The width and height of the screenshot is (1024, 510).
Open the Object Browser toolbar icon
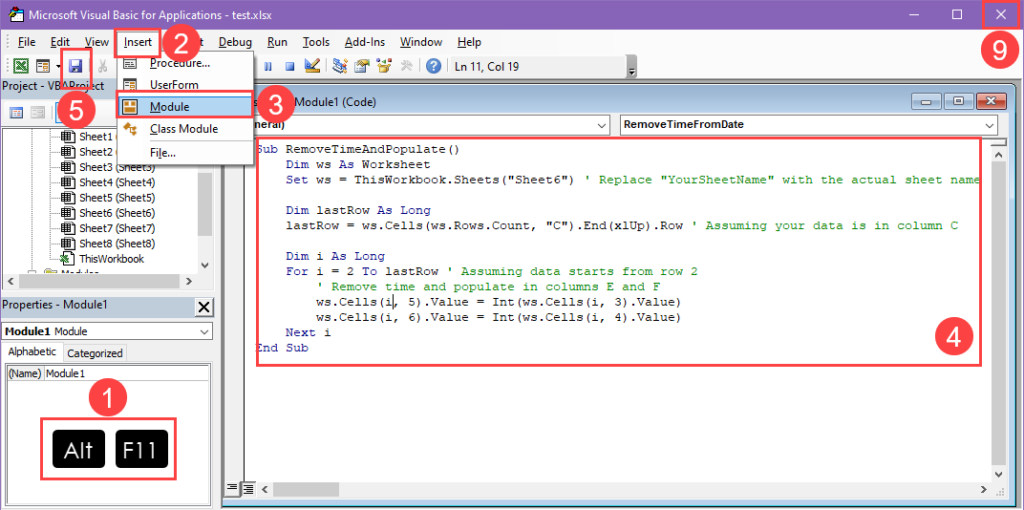(x=383, y=66)
